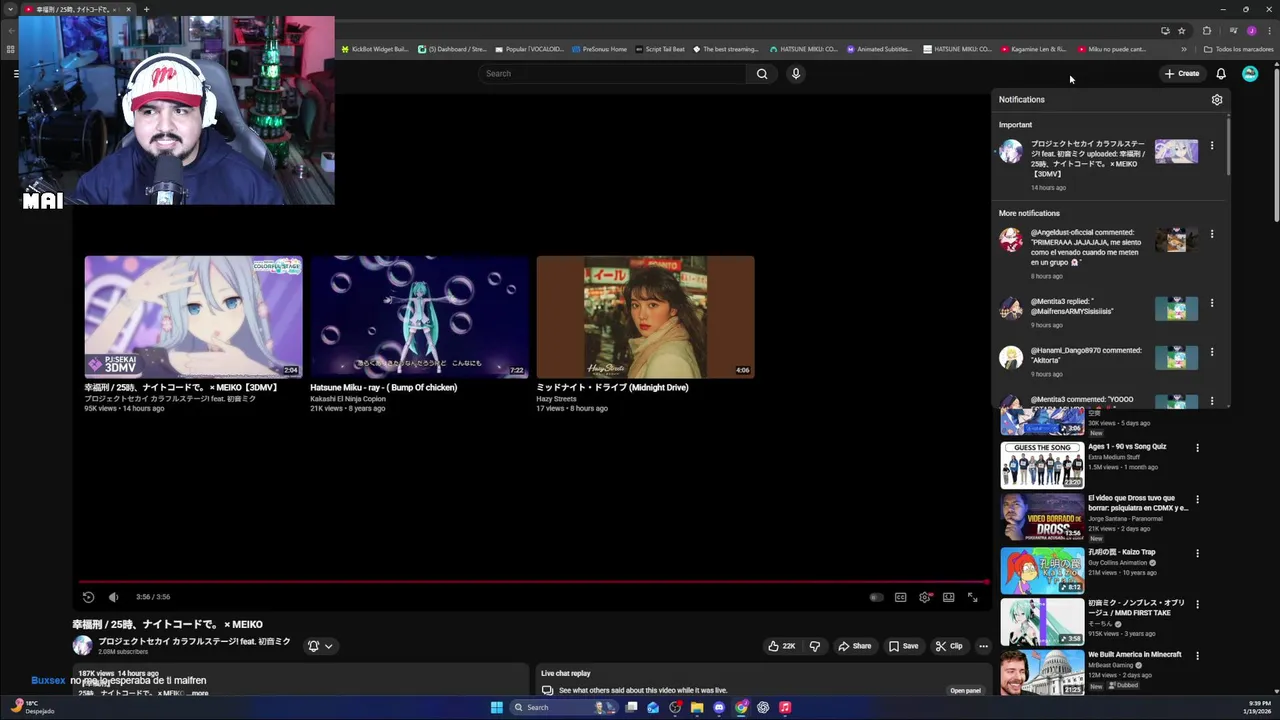Open menu for Kaizo Trap suggestion
The width and height of the screenshot is (1280, 720).
[x=1197, y=553]
